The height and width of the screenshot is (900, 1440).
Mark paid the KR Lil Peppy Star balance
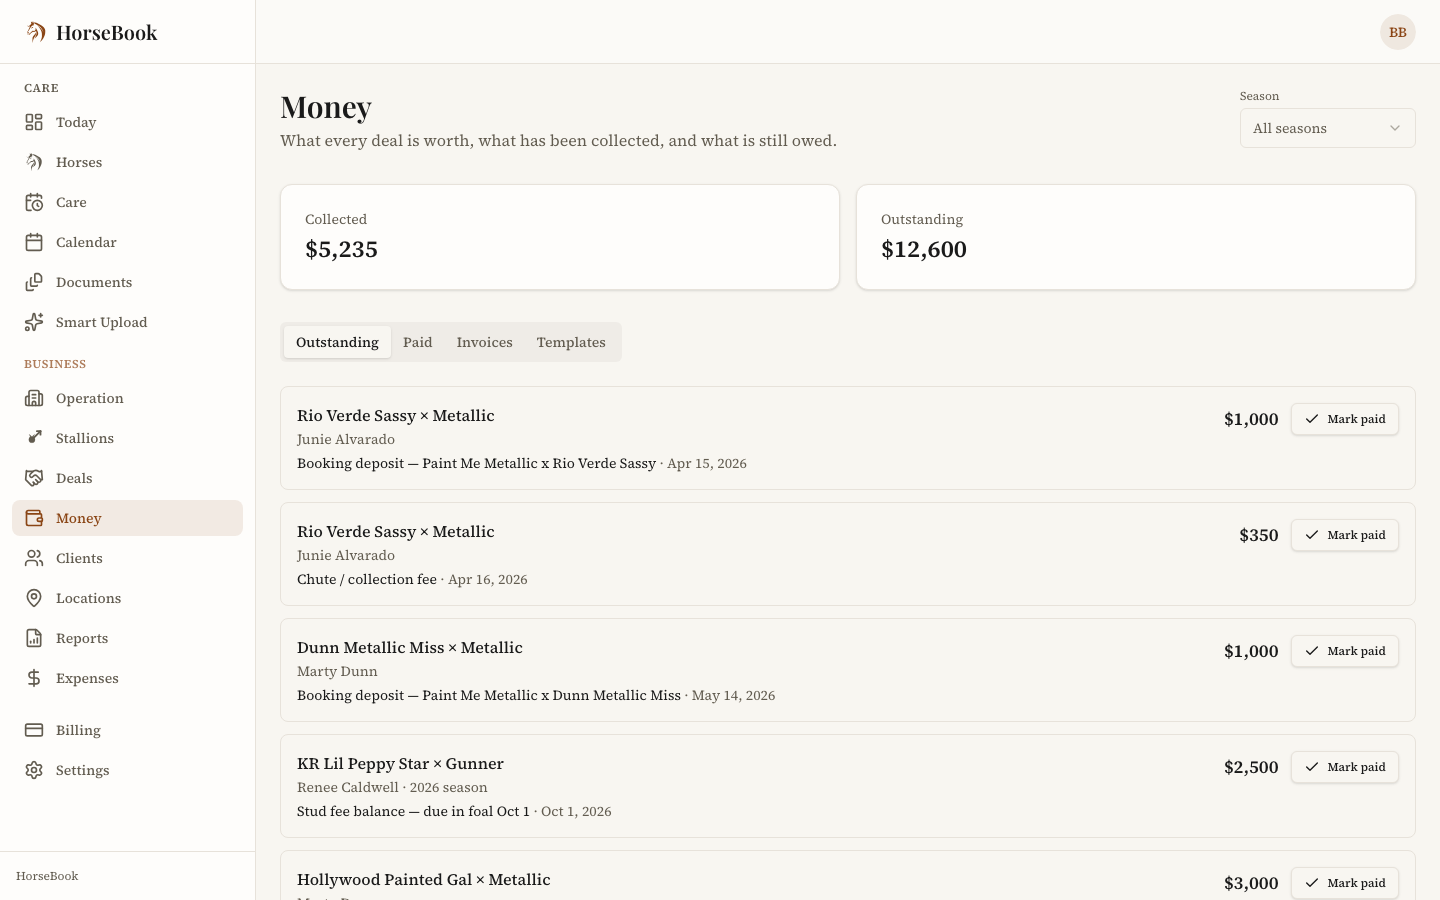[1344, 767]
